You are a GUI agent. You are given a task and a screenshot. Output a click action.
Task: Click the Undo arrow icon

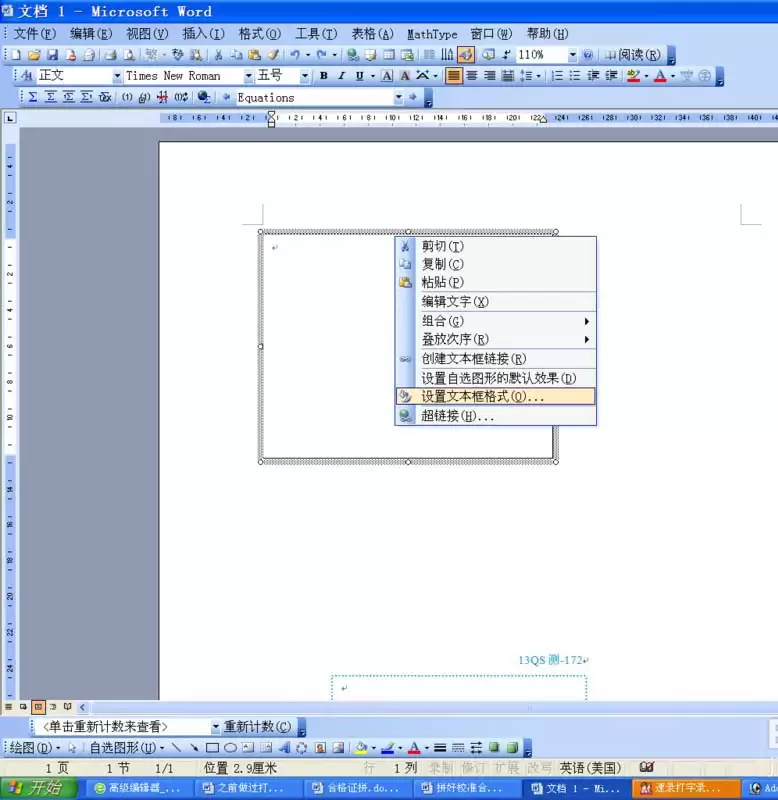pos(295,55)
